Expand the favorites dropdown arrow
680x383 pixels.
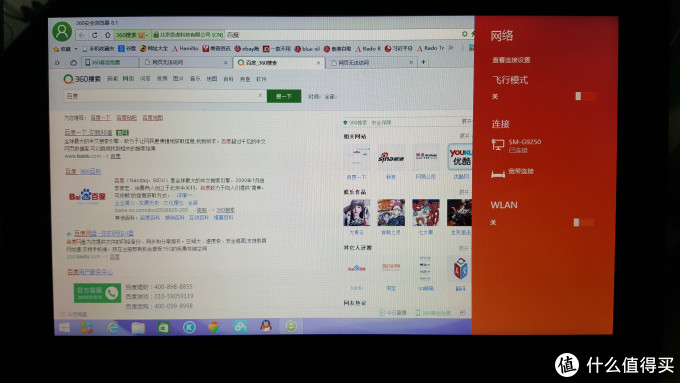(76, 49)
